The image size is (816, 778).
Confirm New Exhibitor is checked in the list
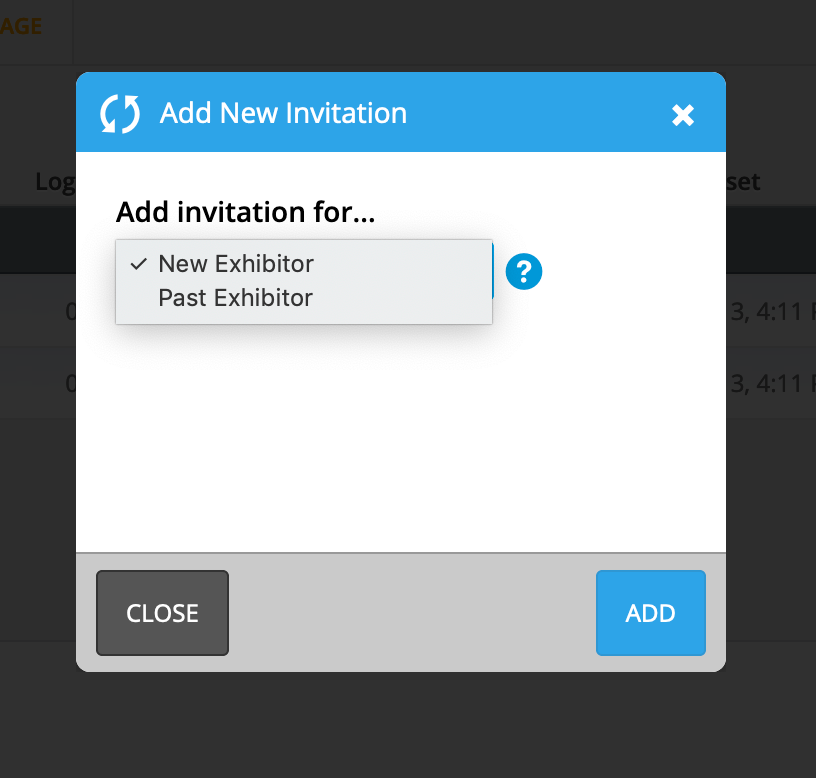137,264
